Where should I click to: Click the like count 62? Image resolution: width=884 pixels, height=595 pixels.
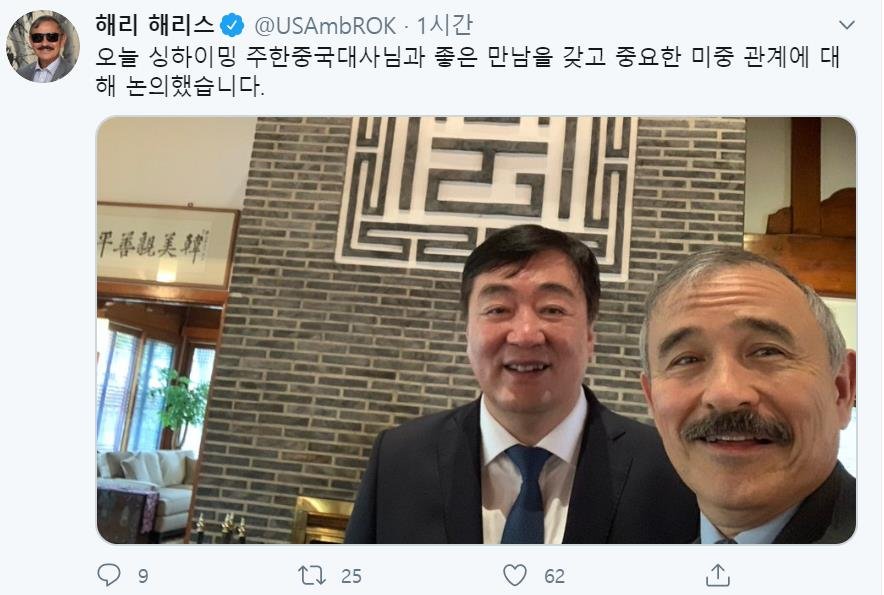[555, 576]
